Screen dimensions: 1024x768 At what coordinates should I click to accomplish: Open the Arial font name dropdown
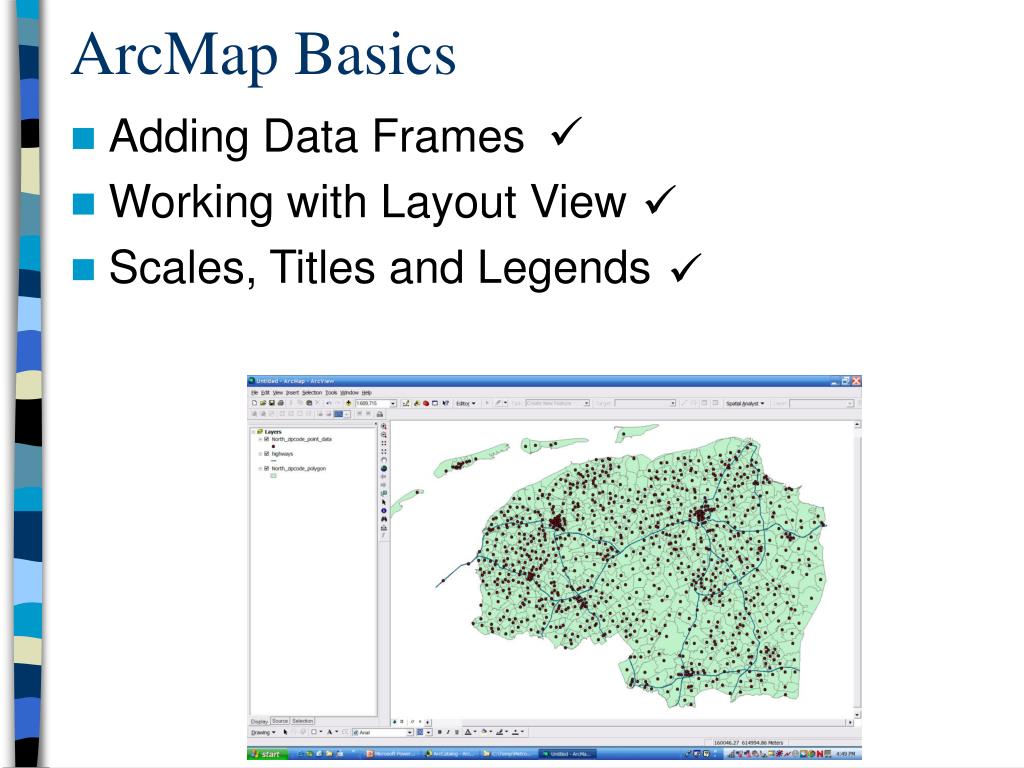tap(409, 732)
